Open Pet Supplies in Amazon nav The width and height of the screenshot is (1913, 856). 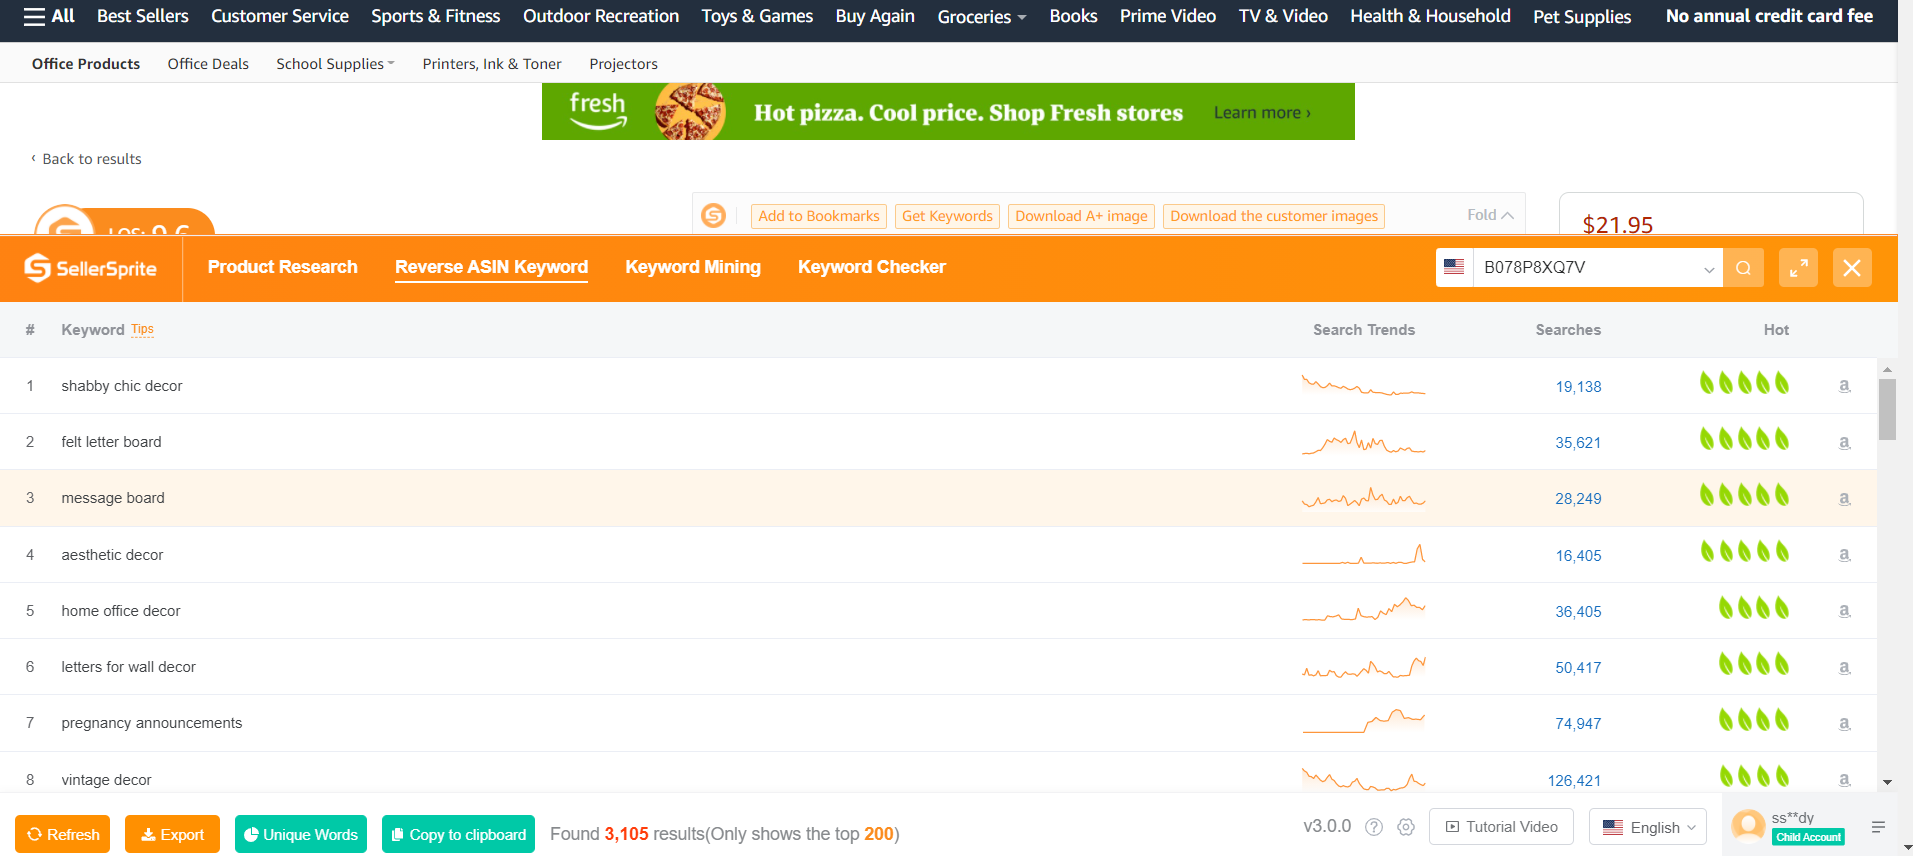pos(1582,17)
